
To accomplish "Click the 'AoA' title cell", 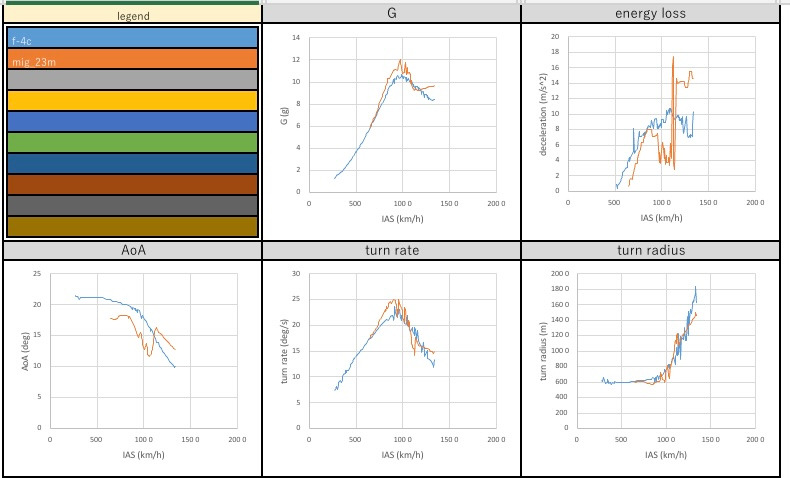I will tap(131, 250).
